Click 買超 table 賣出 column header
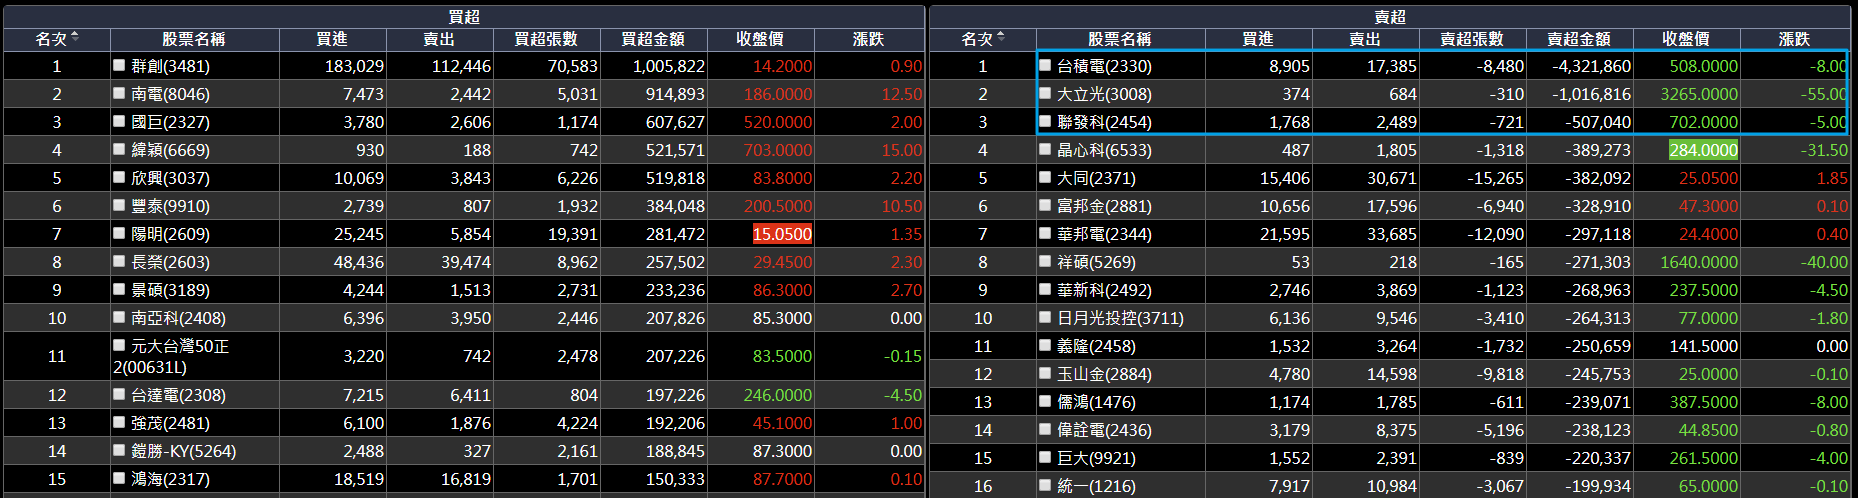The height and width of the screenshot is (498, 1858). tap(439, 39)
